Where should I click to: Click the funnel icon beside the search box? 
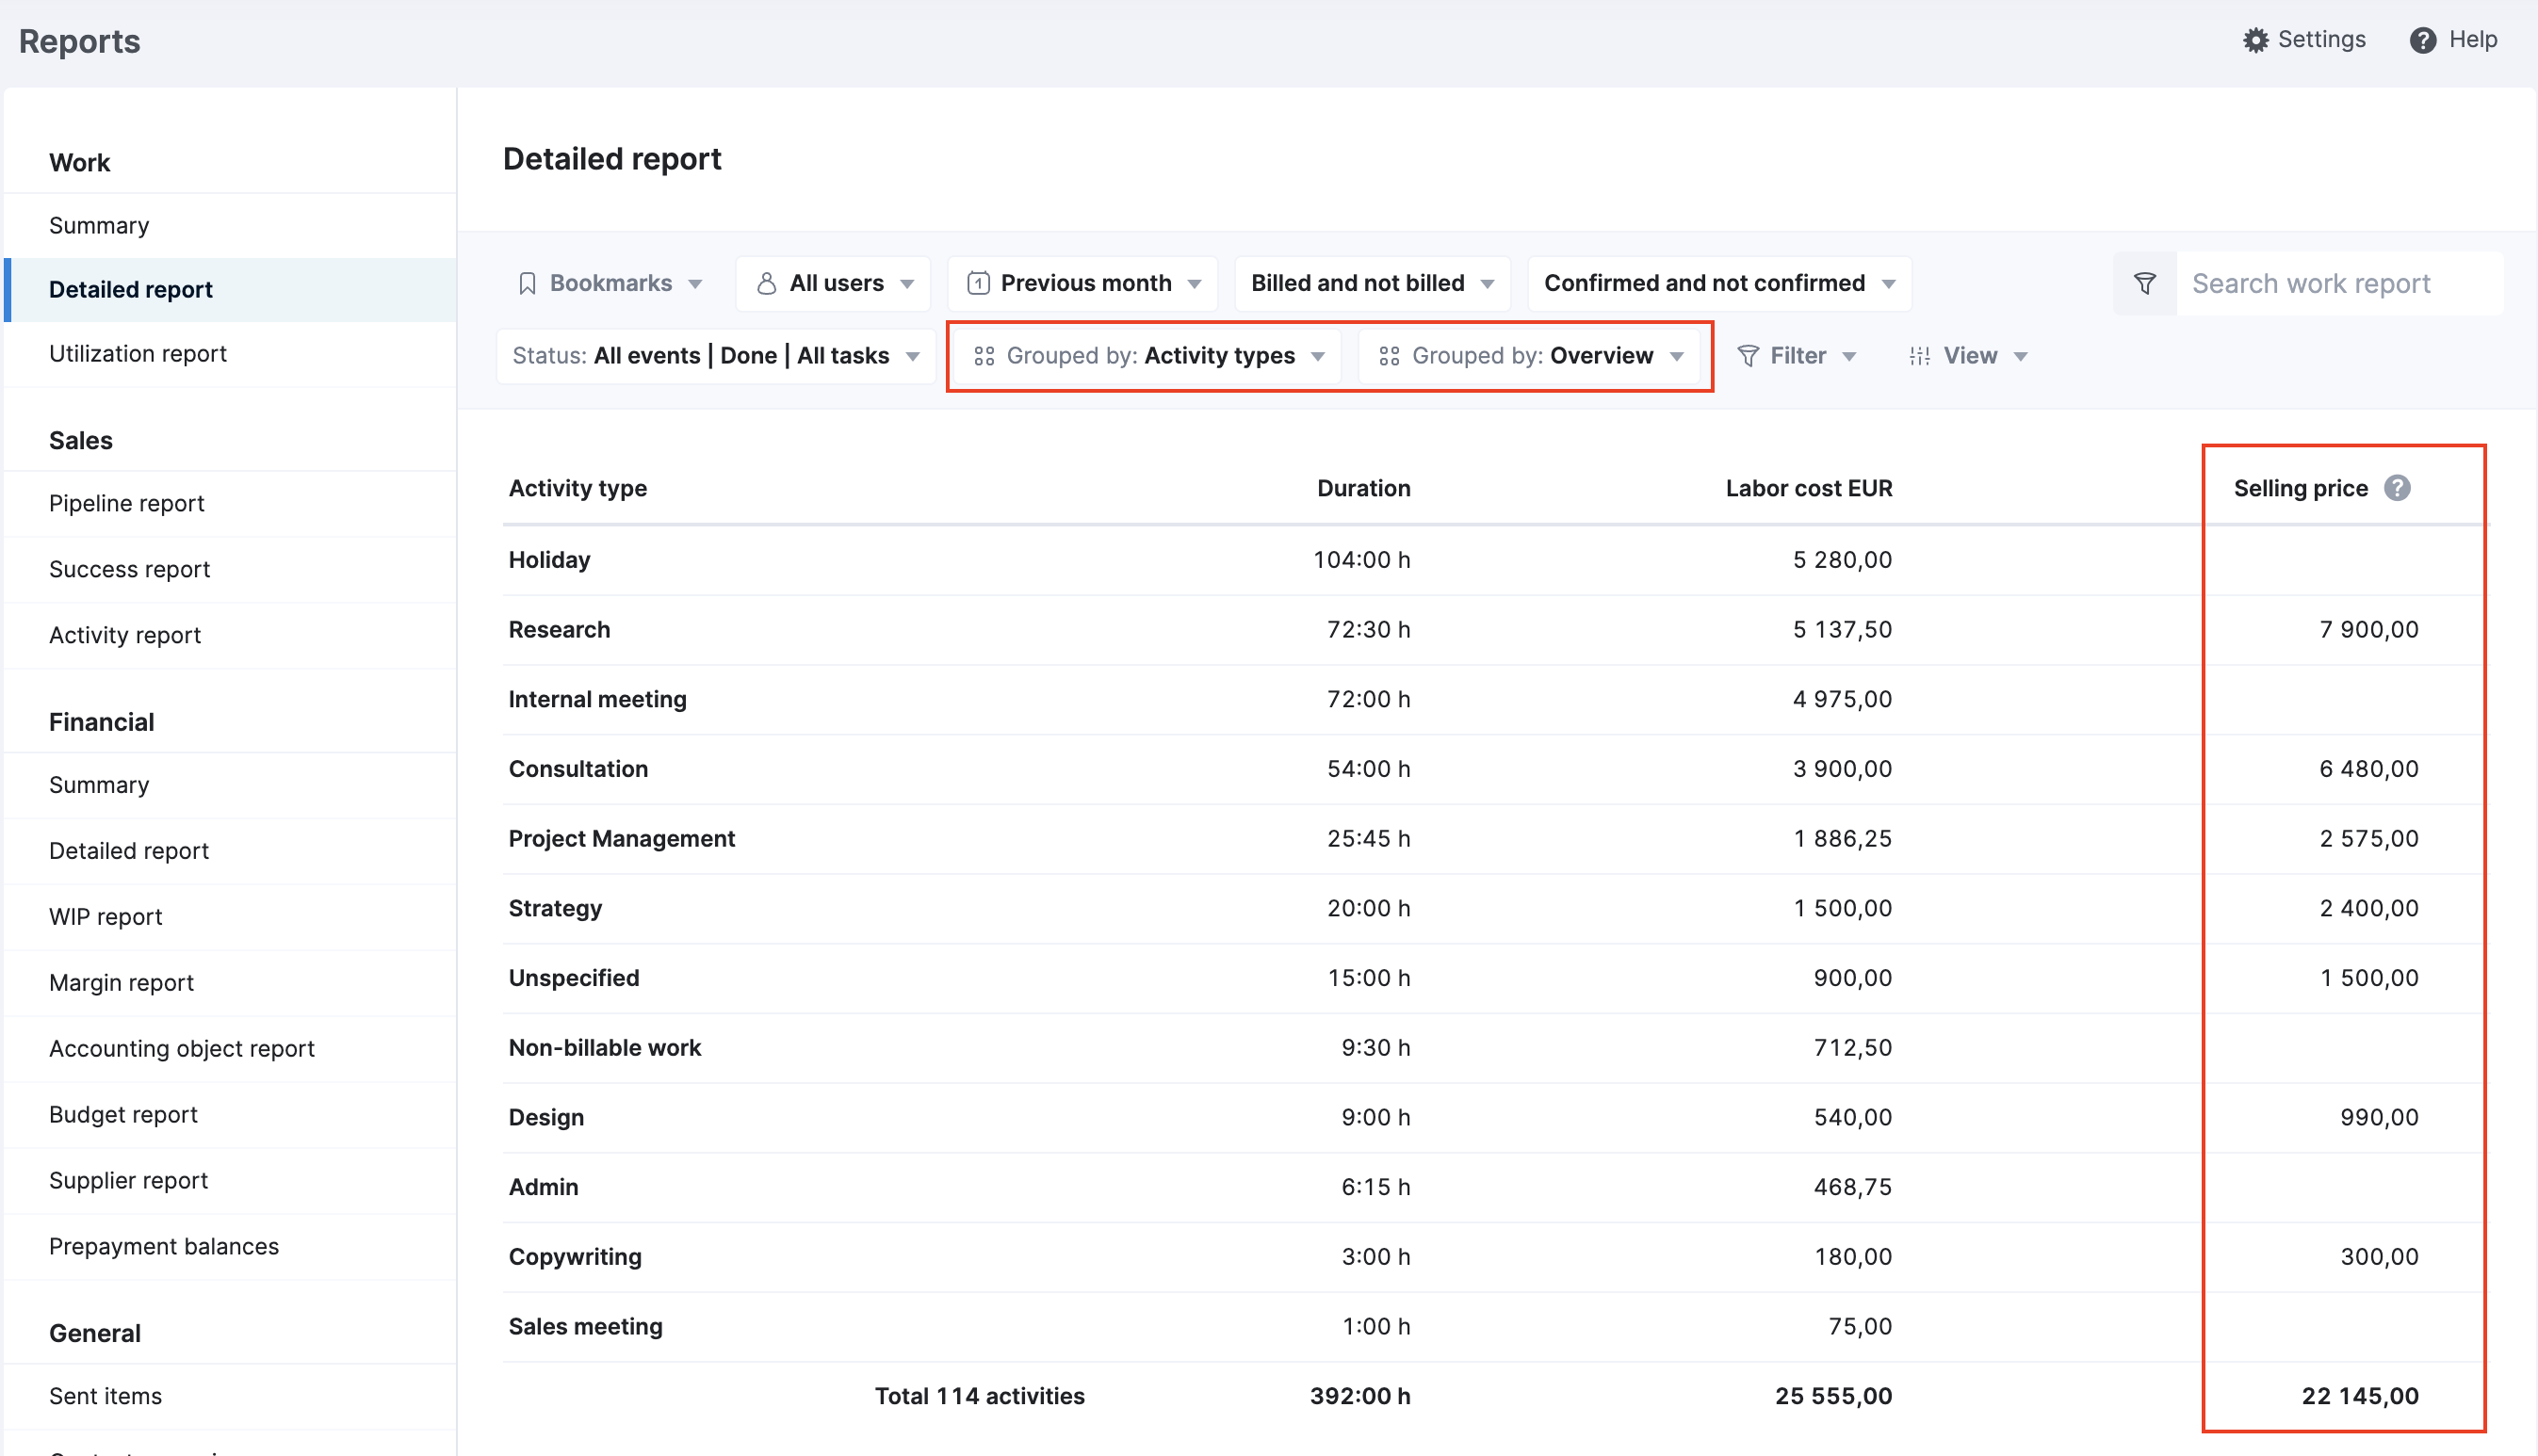[2145, 284]
